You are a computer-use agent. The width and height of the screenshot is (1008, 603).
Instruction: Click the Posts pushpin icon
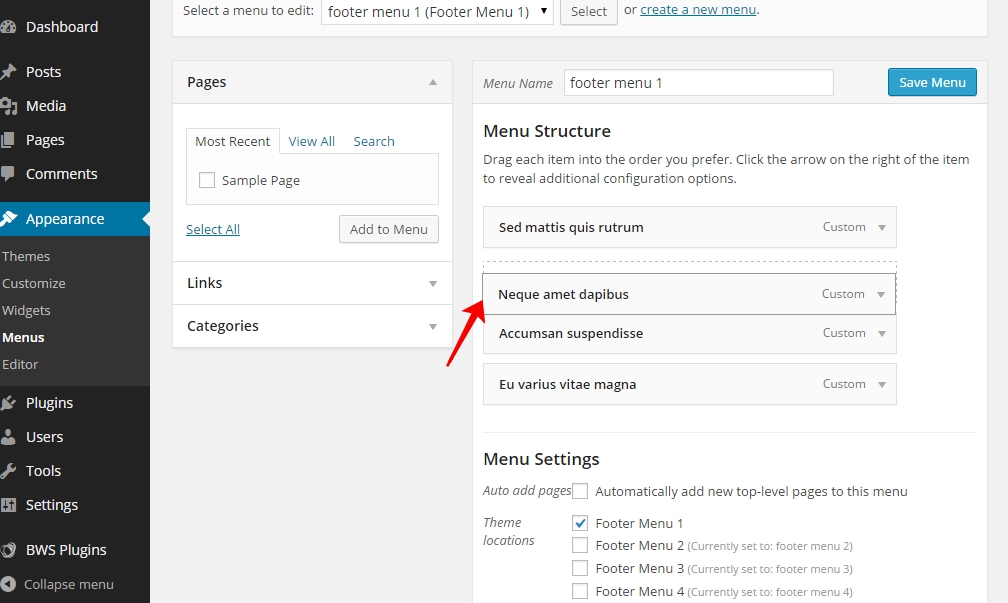pos(8,72)
